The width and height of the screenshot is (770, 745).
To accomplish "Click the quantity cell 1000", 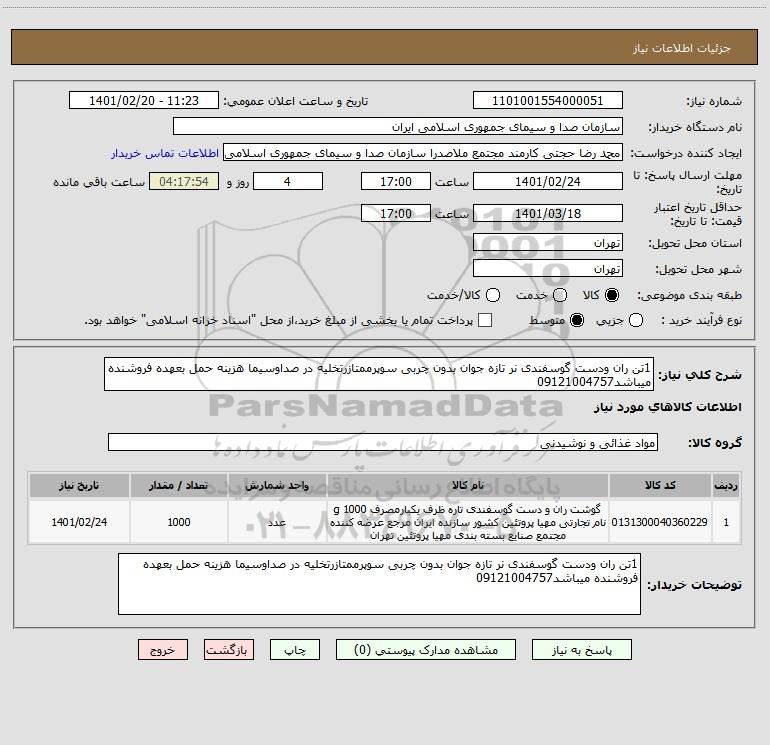I will pyautogui.click(x=179, y=522).
